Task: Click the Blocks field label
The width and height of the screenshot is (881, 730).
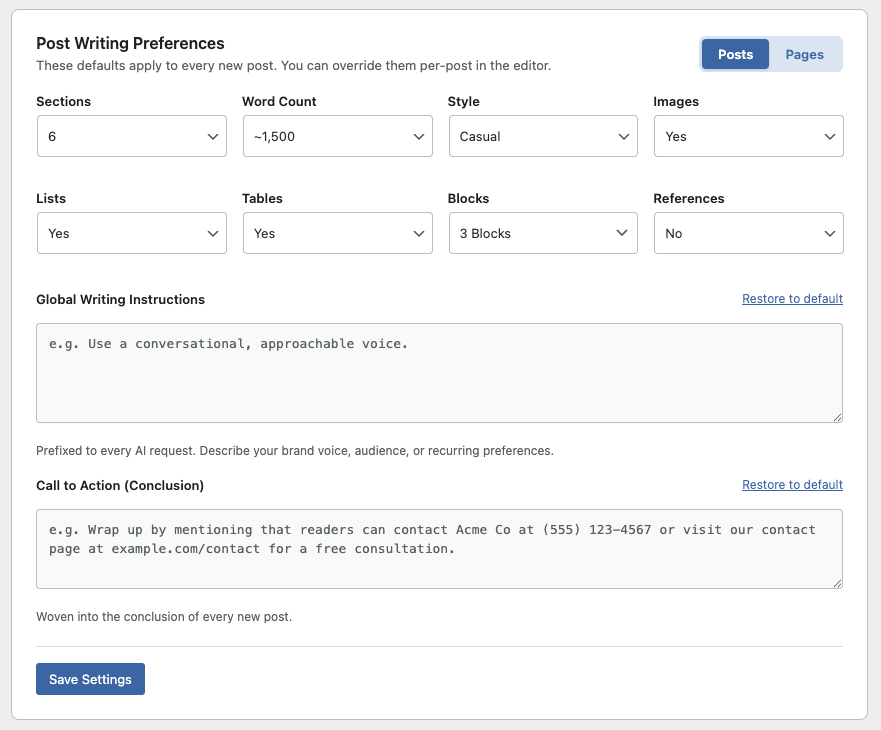Action: [x=469, y=198]
